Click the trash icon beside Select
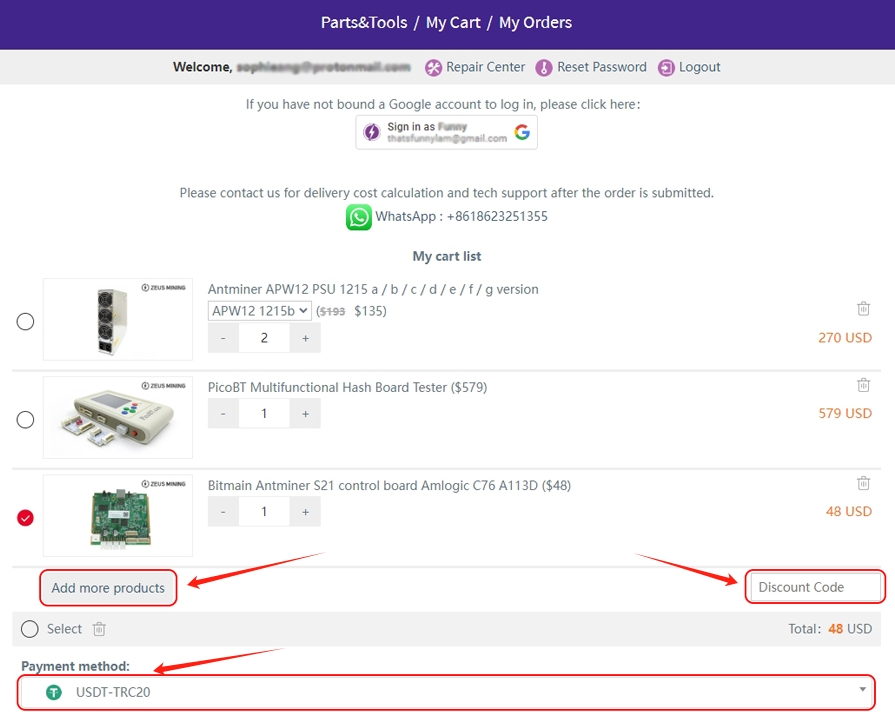 99,629
